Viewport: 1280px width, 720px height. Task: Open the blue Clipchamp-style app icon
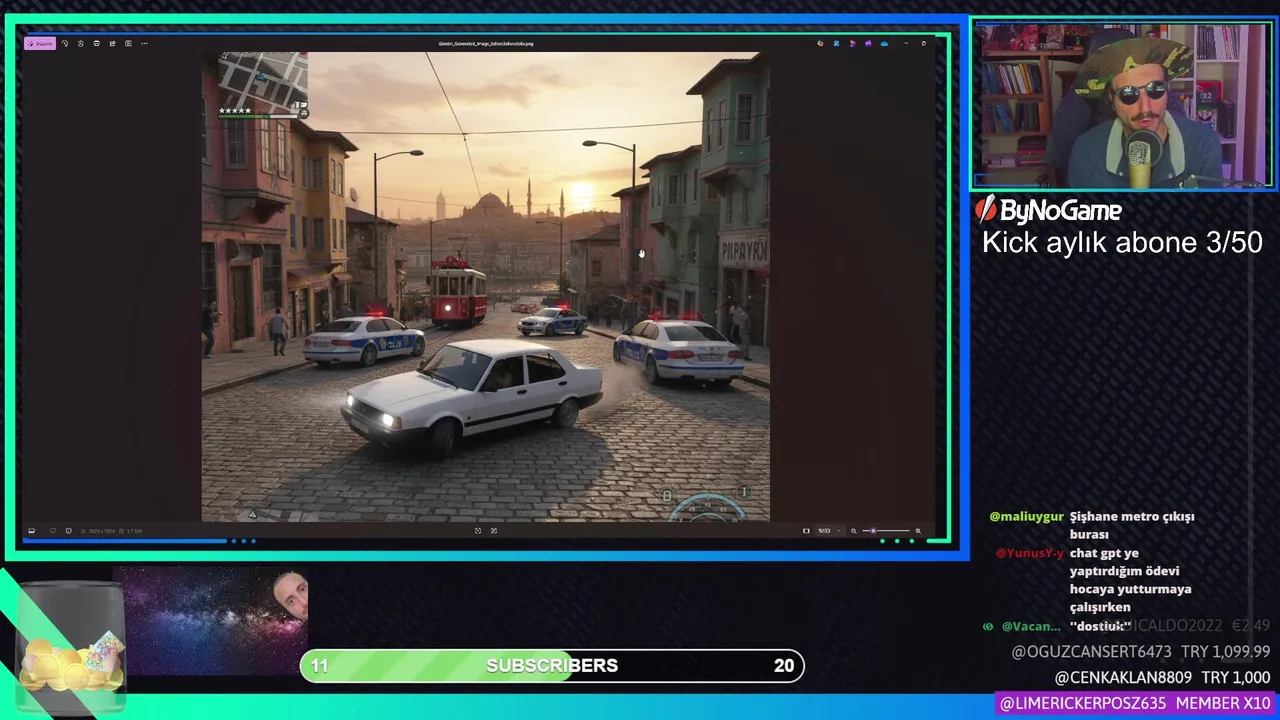[836, 44]
